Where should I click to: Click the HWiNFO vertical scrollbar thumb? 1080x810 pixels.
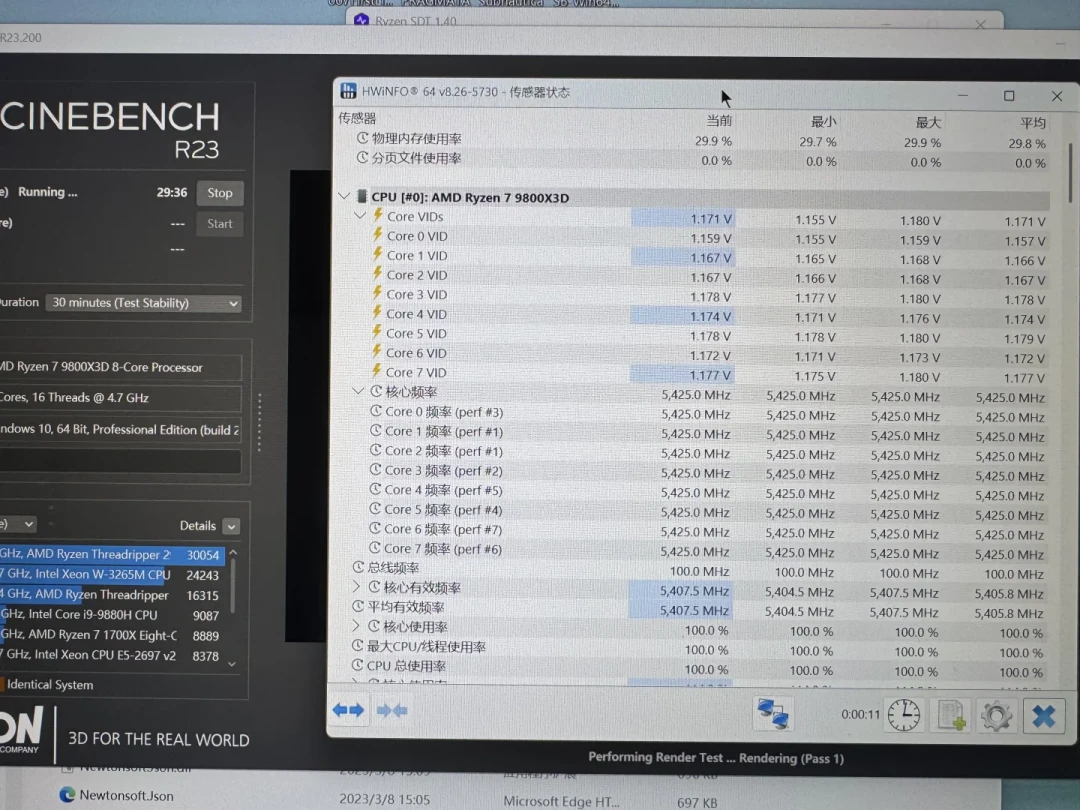pos(1070,172)
